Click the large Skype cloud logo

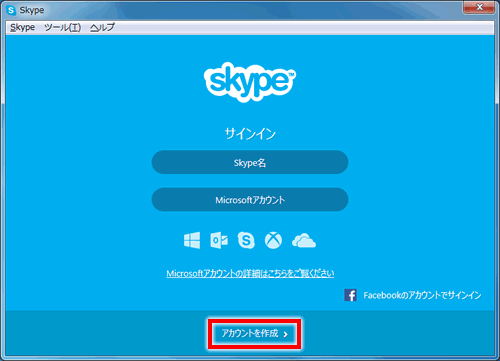point(250,82)
